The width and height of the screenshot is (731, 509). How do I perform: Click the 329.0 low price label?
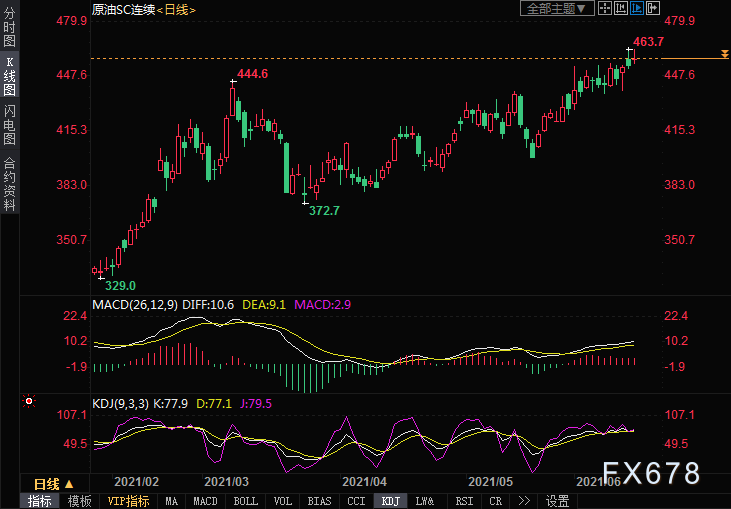120,286
